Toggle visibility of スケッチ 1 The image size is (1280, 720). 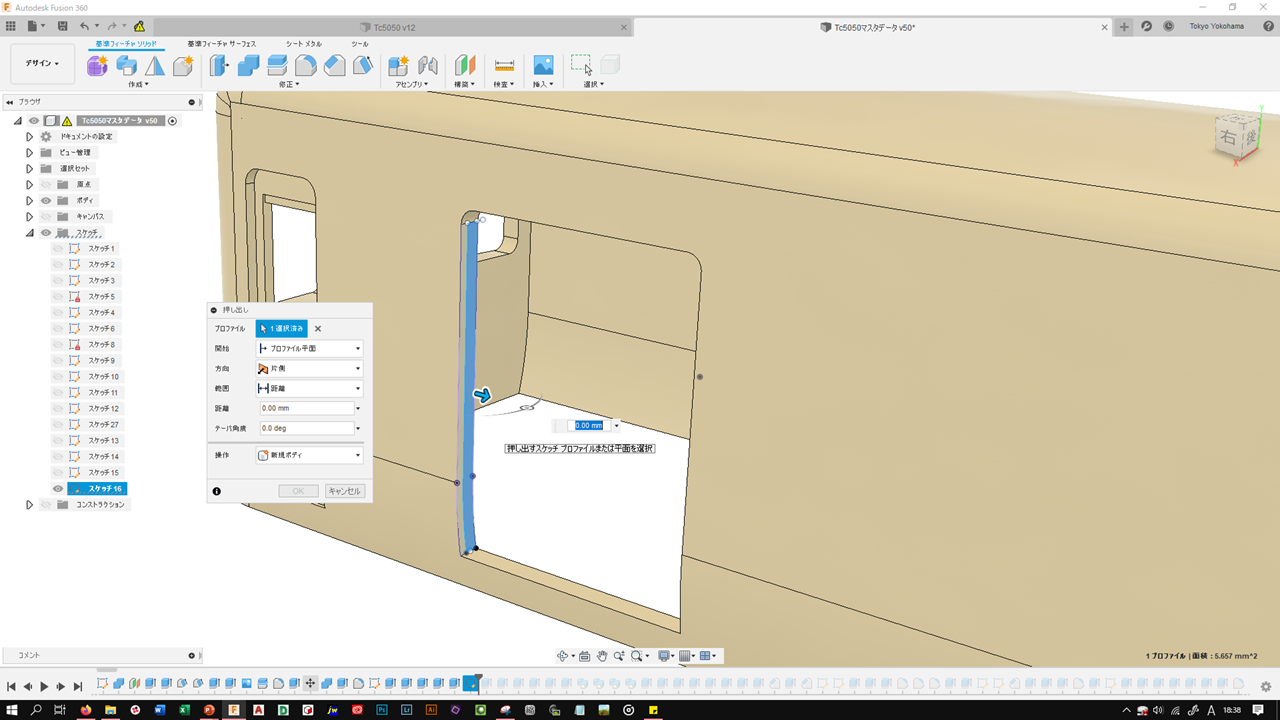[58, 248]
